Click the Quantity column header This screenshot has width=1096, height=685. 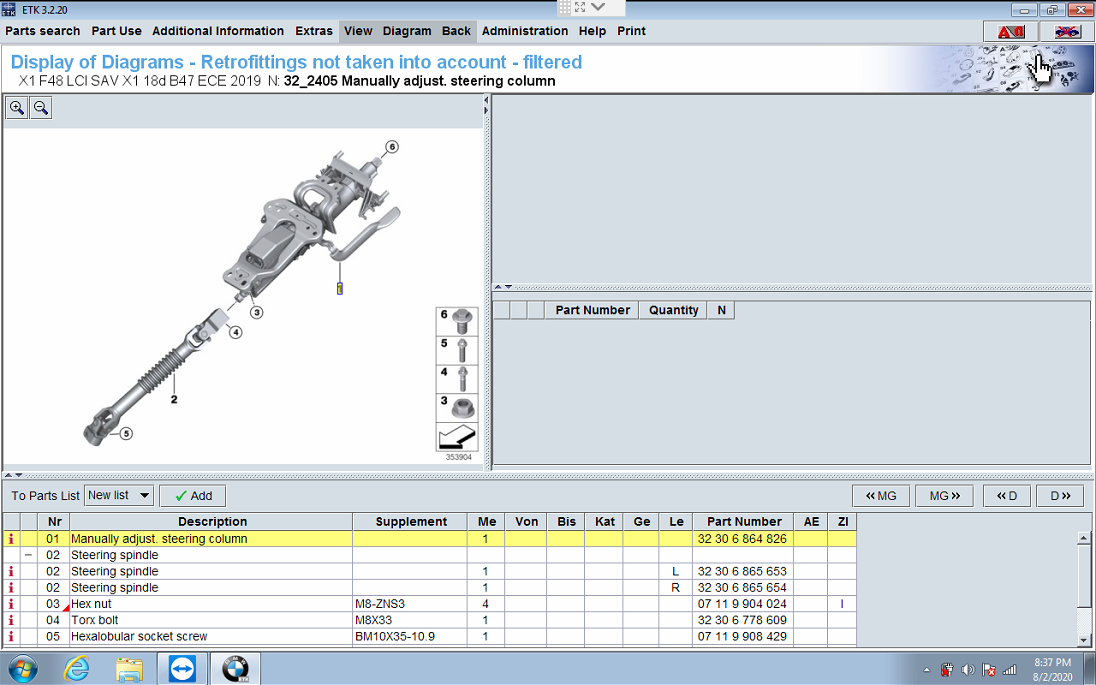click(673, 310)
